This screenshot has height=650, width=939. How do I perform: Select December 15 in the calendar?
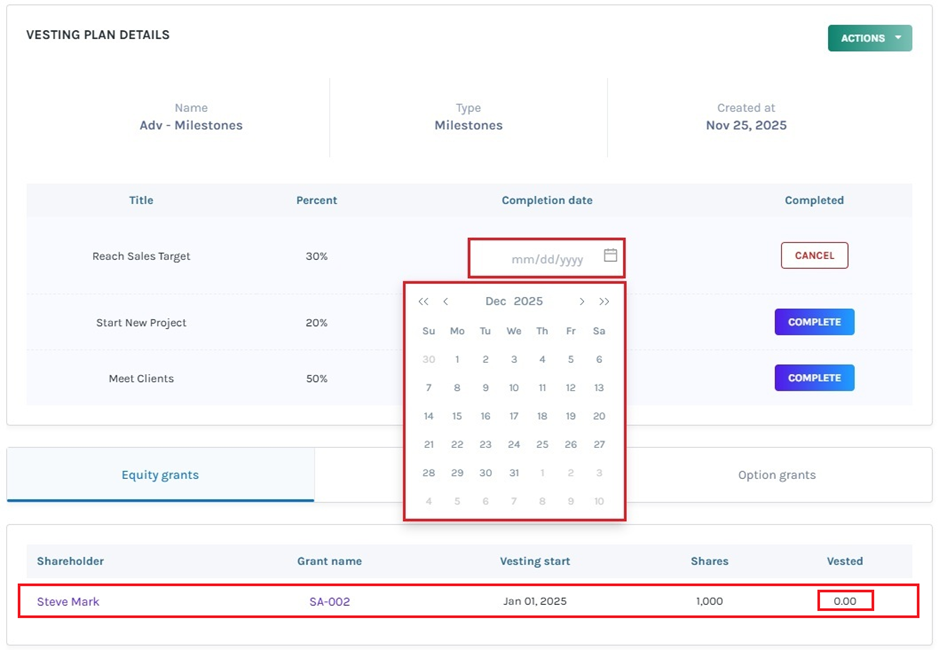[457, 416]
